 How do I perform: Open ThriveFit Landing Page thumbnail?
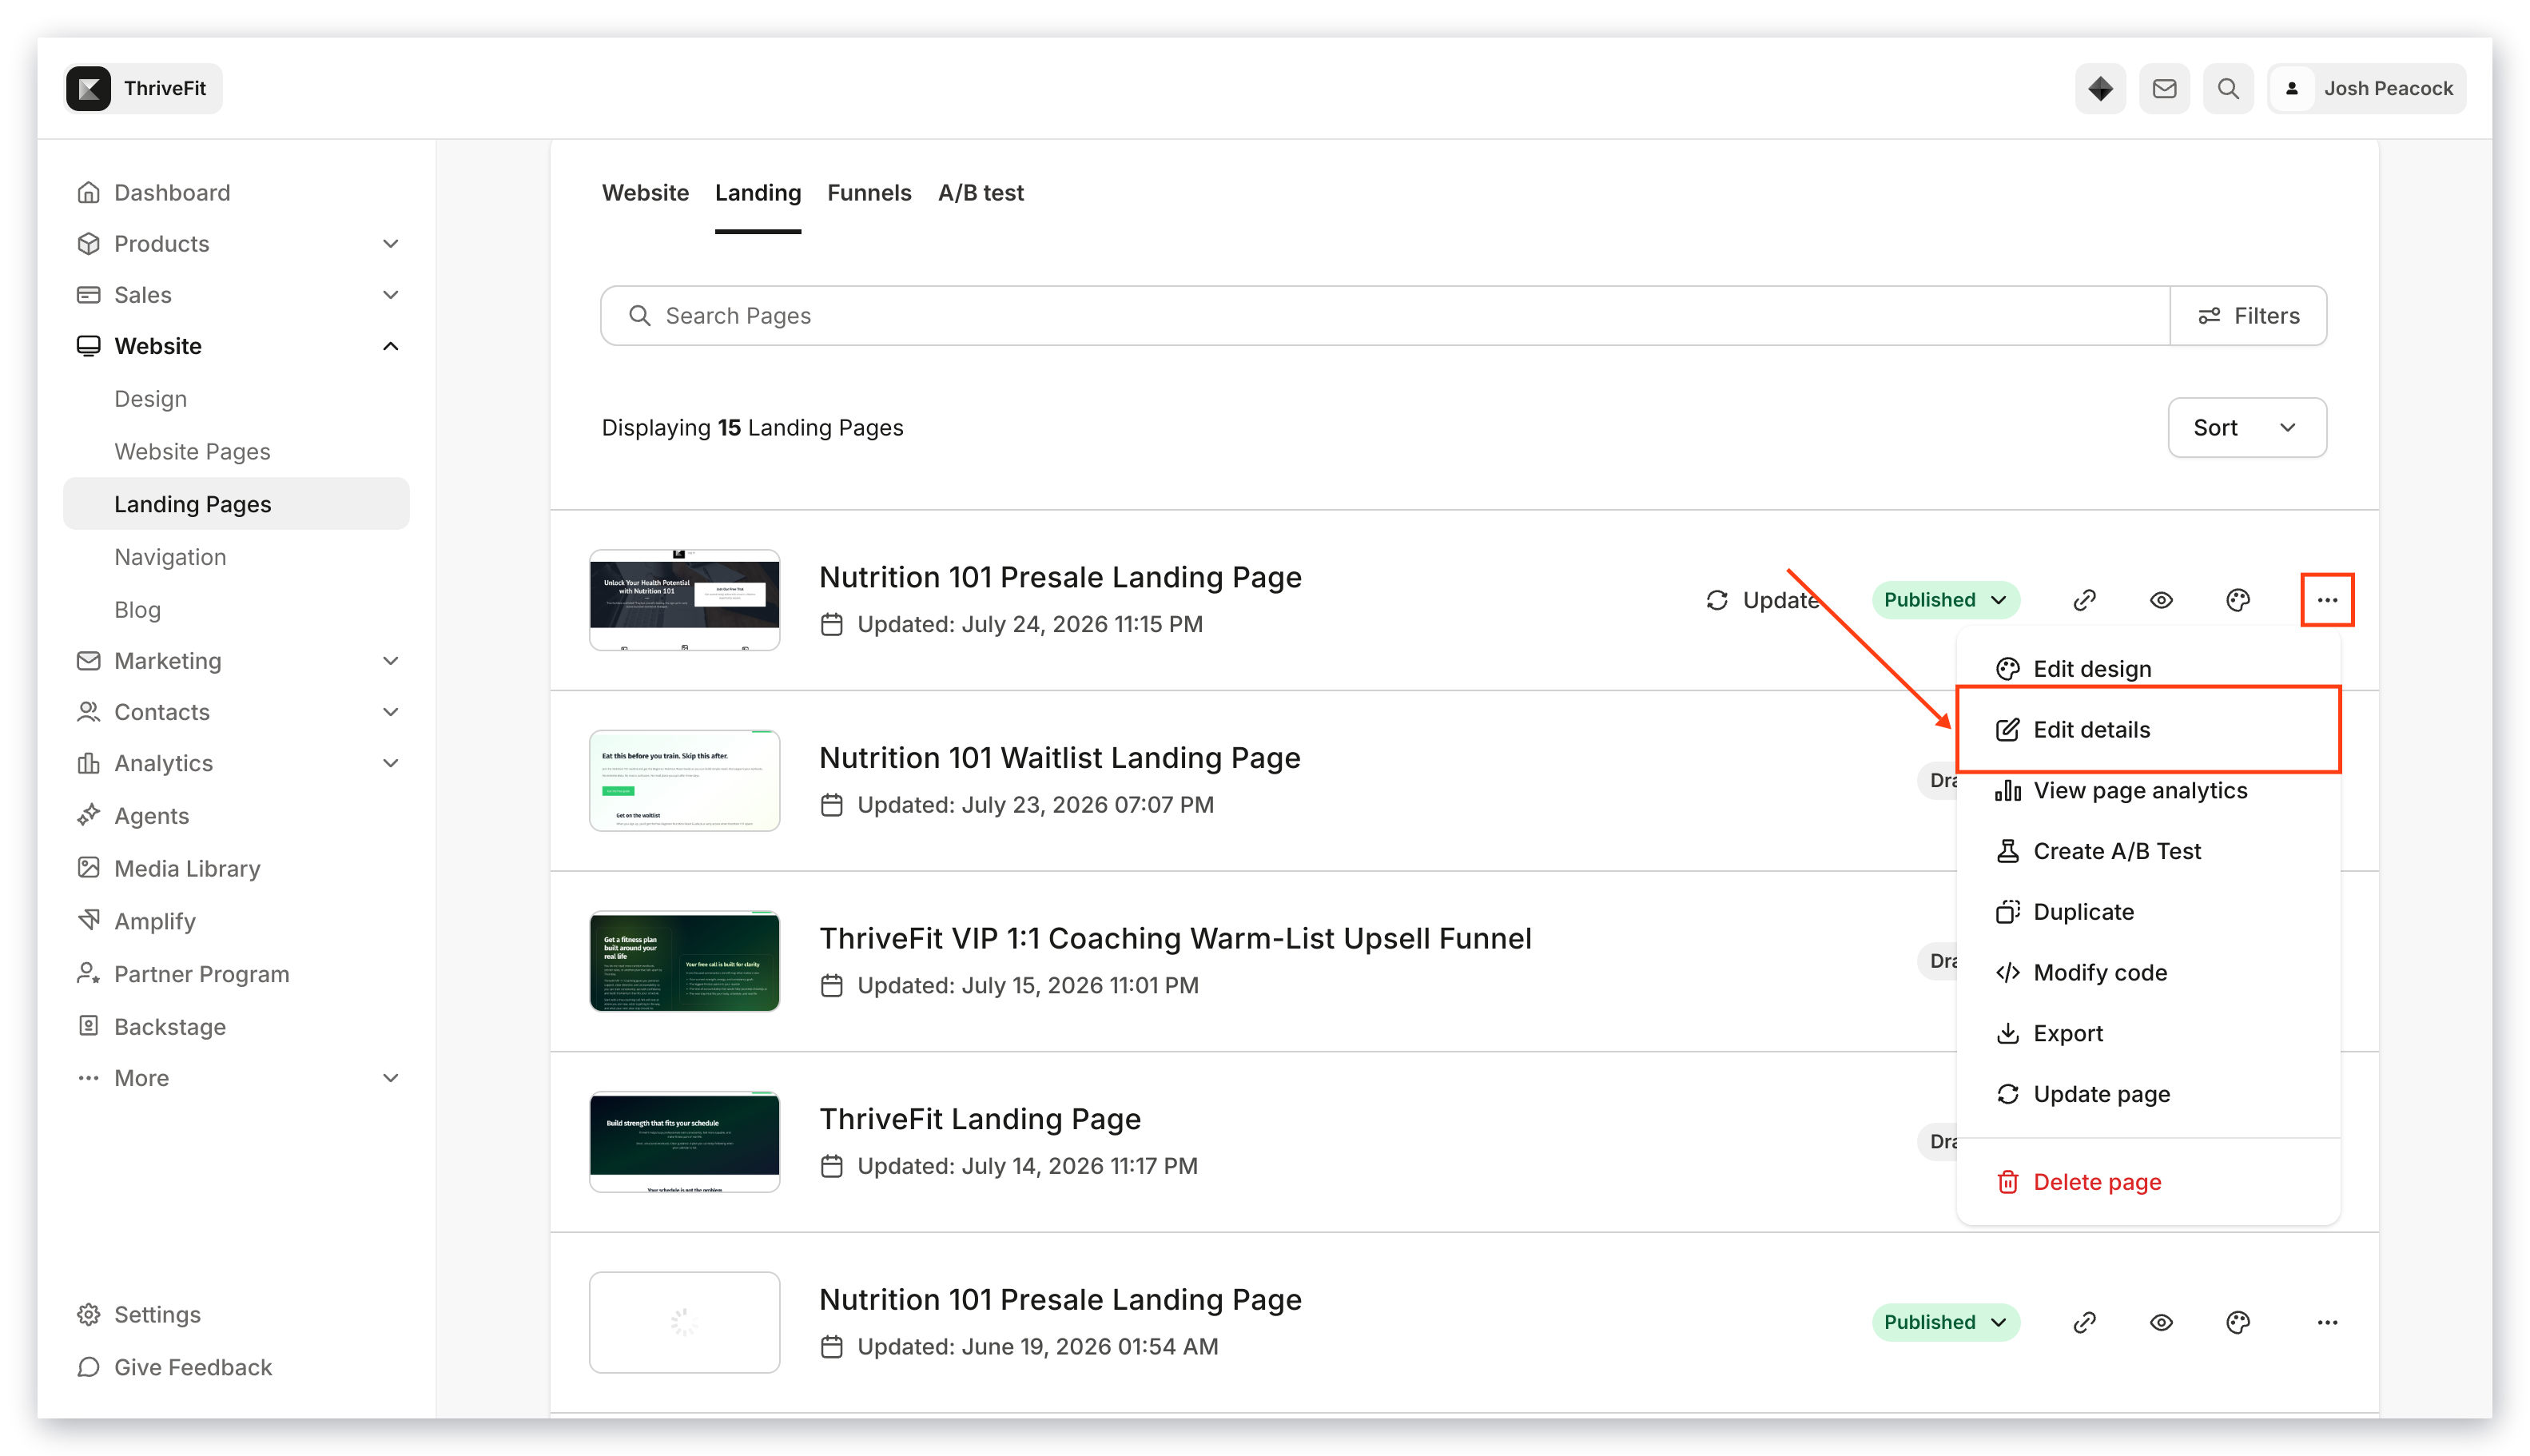coord(684,1141)
